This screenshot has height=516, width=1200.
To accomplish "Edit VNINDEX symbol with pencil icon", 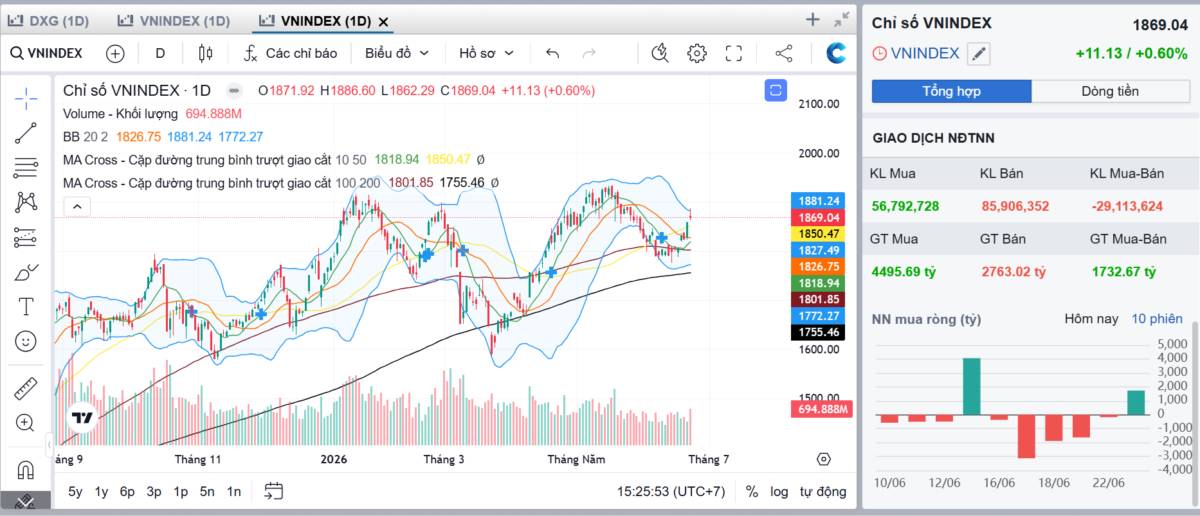I will tap(979, 54).
